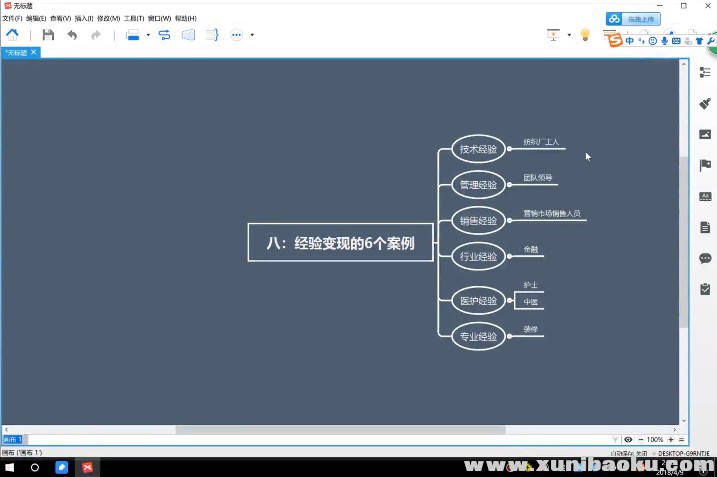Expand the more options dropdown arrow
Image resolution: width=717 pixels, height=477 pixels.
[252, 34]
